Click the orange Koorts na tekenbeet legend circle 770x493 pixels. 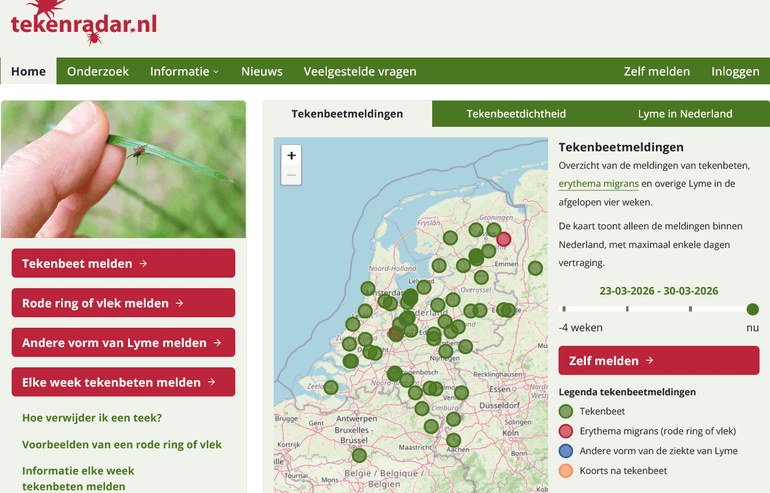coord(566,470)
